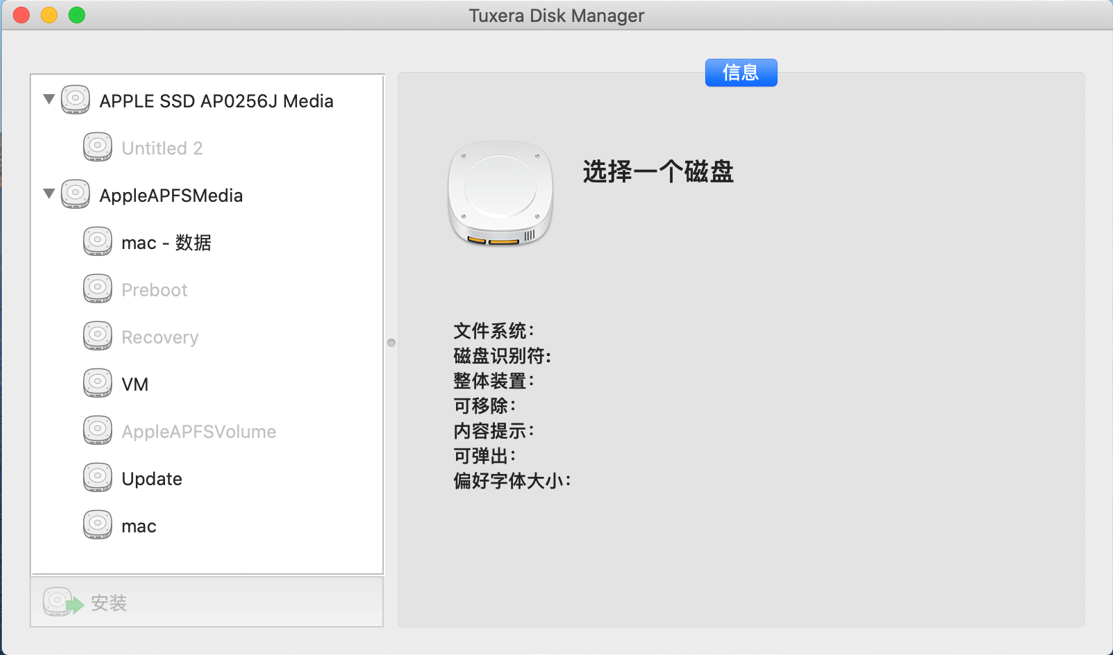Collapse the APPLE SSD AP0256J Media tree
This screenshot has height=655, width=1113.
pos(49,100)
